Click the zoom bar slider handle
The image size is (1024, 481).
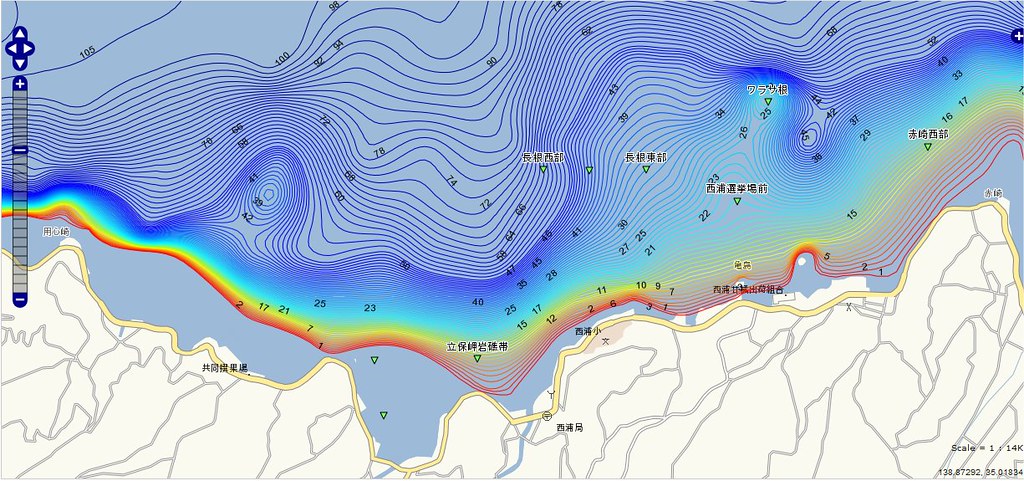[20, 149]
